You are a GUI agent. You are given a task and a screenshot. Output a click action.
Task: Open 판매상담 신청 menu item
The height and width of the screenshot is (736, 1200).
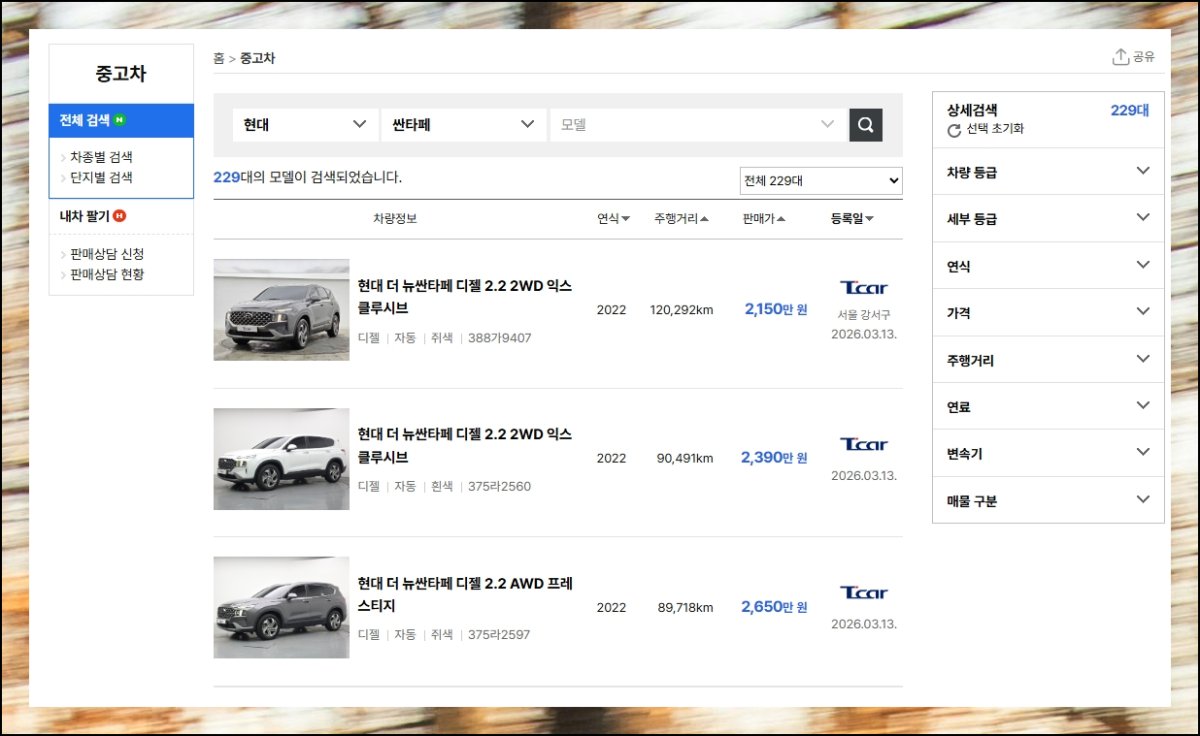point(107,254)
